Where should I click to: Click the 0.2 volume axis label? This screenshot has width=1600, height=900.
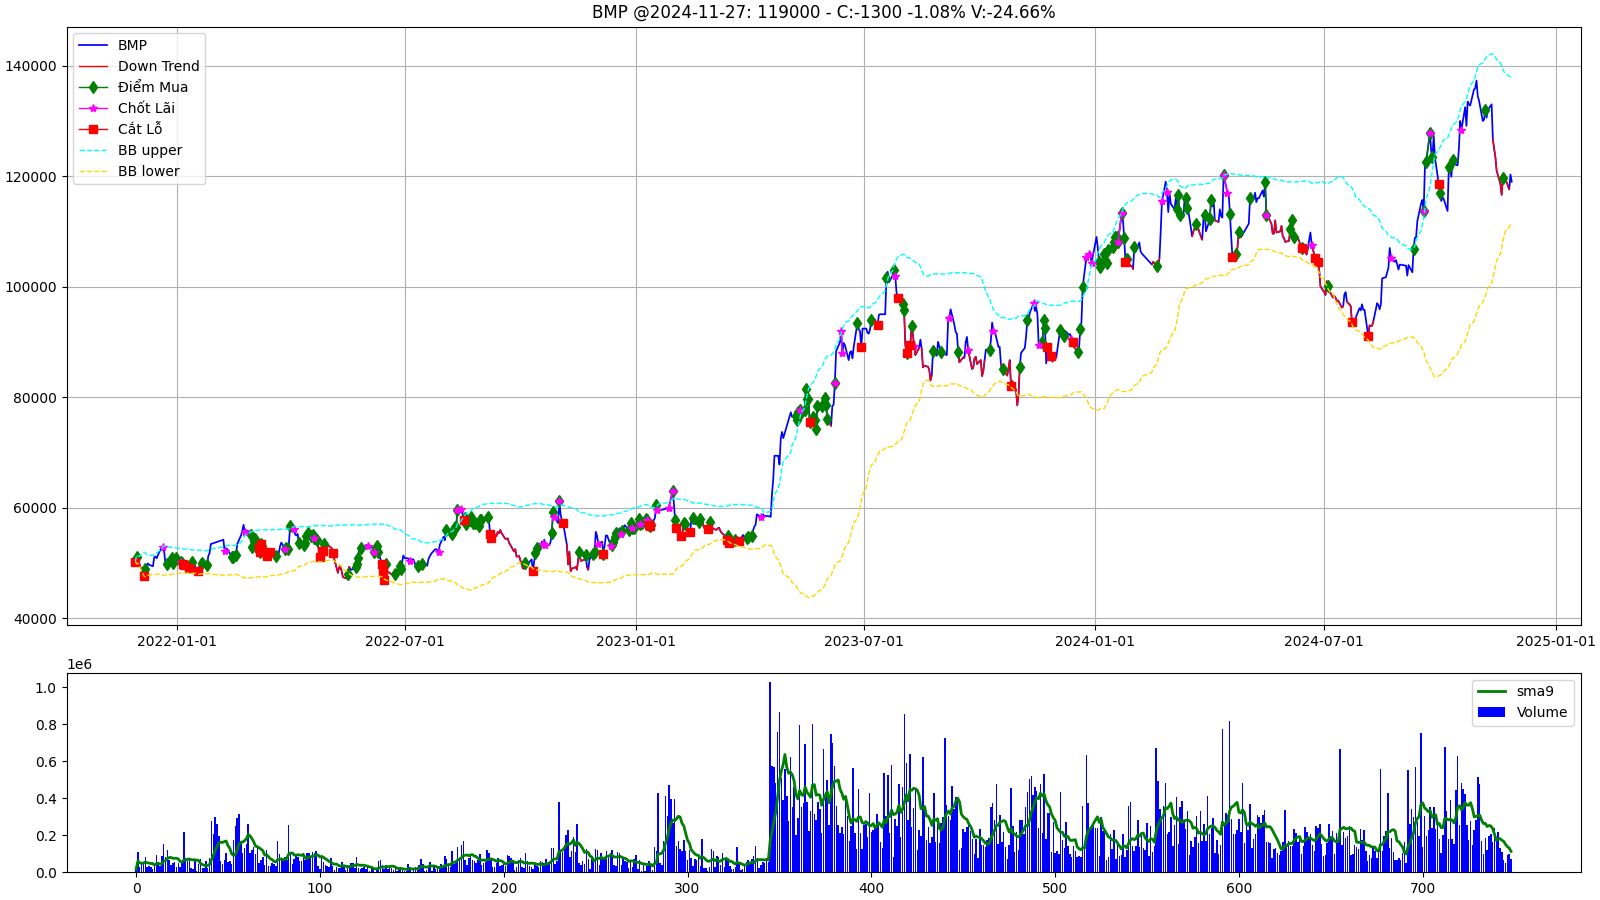(x=45, y=836)
